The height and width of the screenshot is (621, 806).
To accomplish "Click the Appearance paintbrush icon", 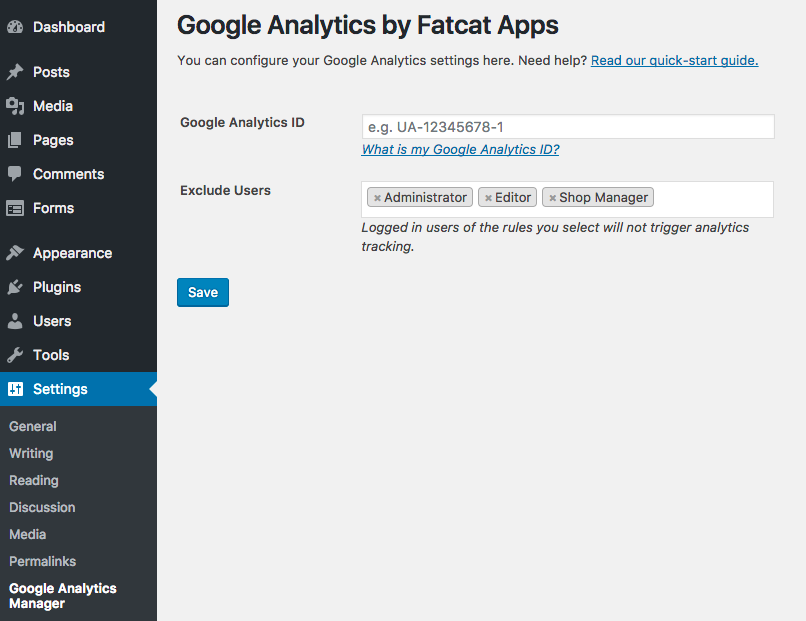I will (x=15, y=253).
